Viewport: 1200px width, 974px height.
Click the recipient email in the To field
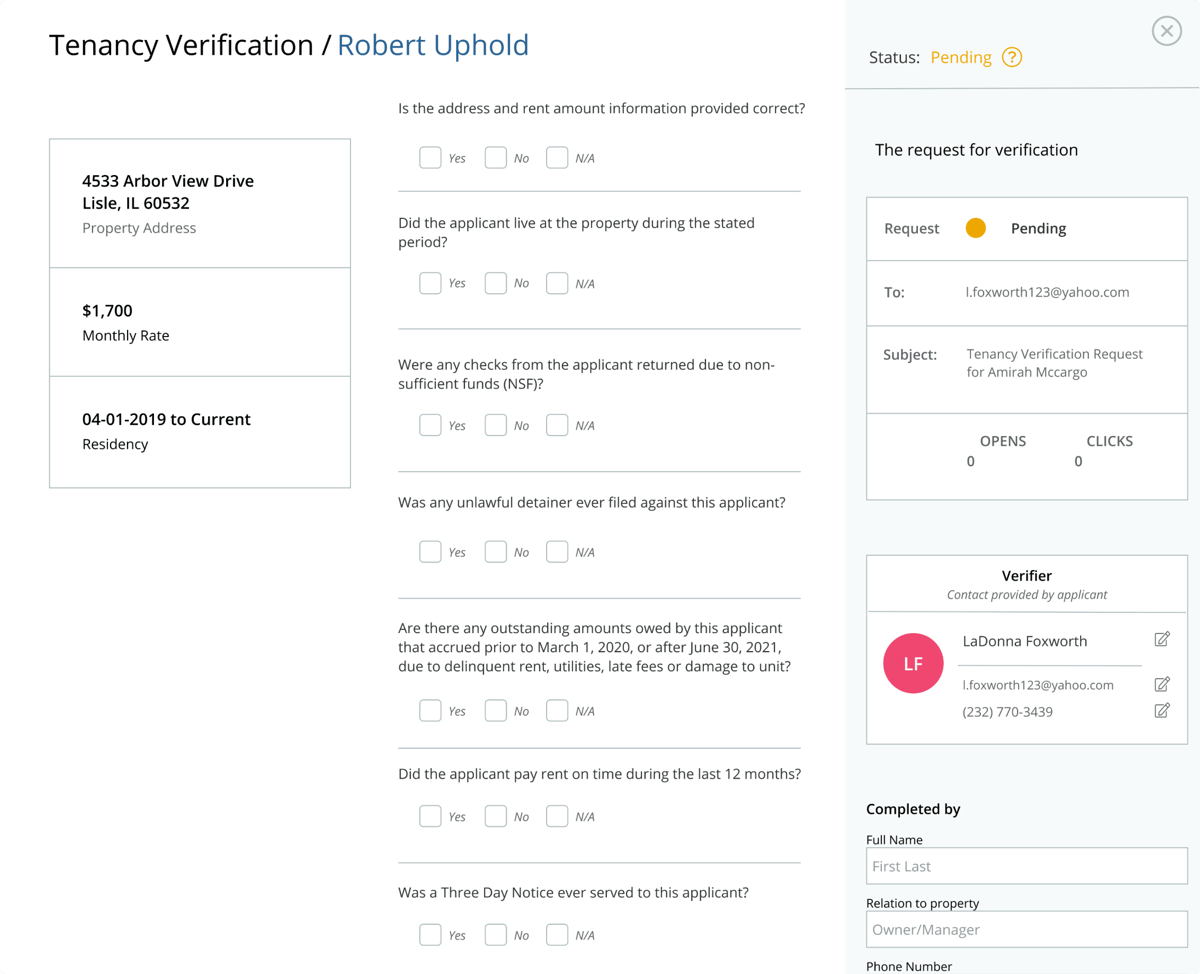(x=1046, y=292)
